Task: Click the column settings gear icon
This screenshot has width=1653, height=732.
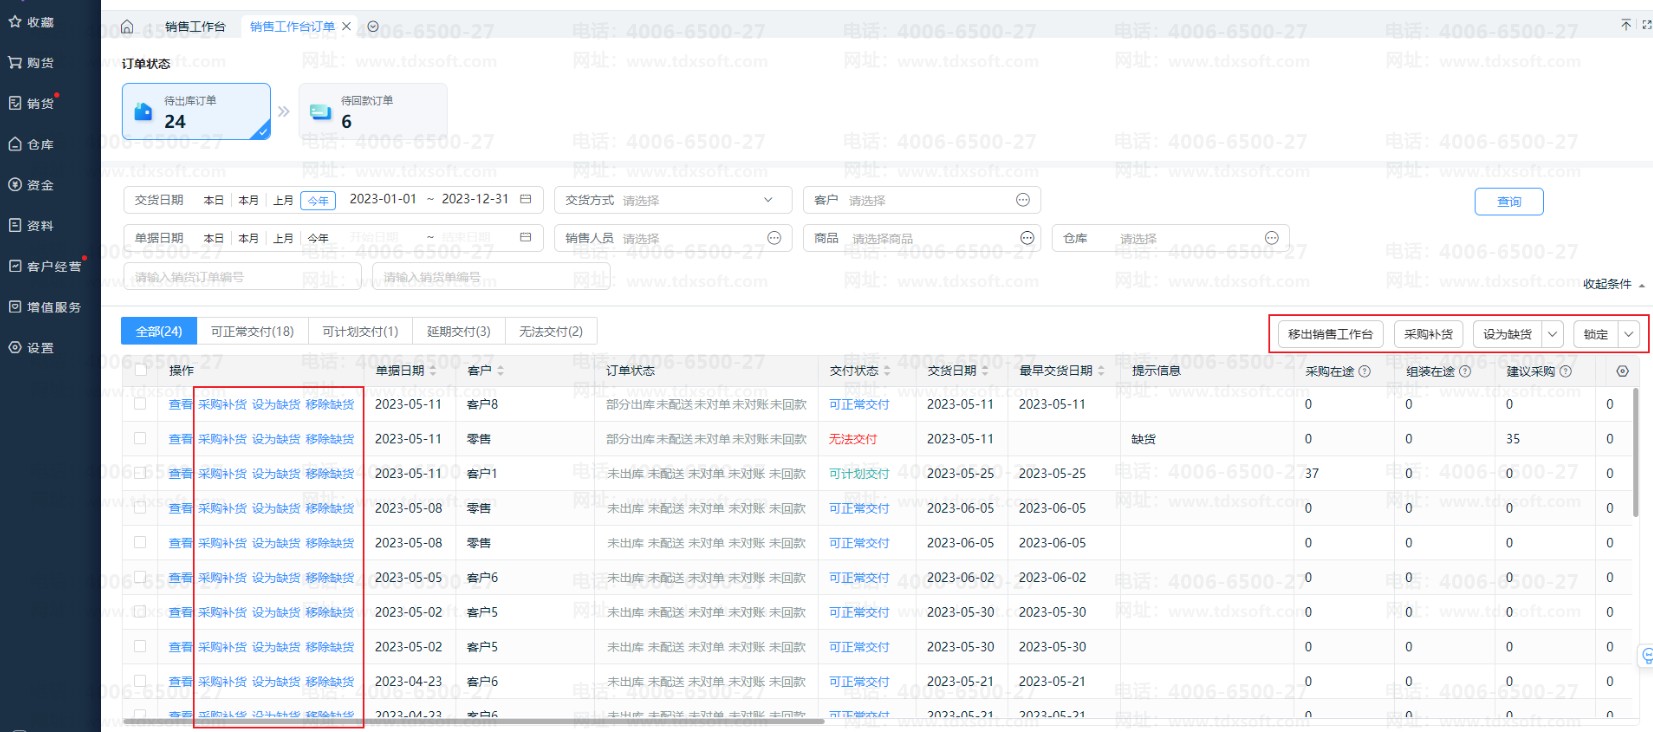Action: coord(1622,371)
